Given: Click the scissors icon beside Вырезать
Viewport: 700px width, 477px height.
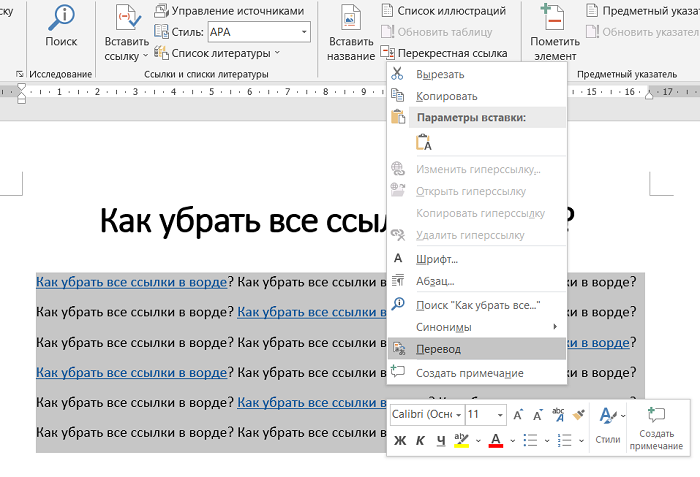Looking at the screenshot, I should [x=397, y=74].
